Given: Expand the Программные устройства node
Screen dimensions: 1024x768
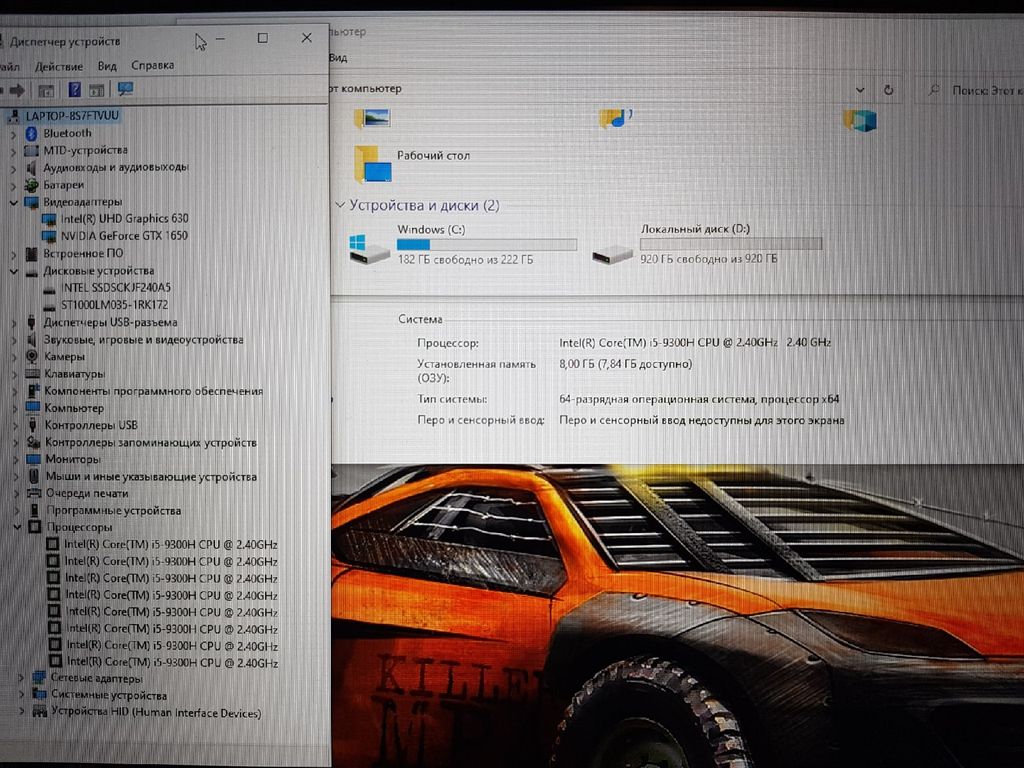Looking at the screenshot, I should click(17, 511).
